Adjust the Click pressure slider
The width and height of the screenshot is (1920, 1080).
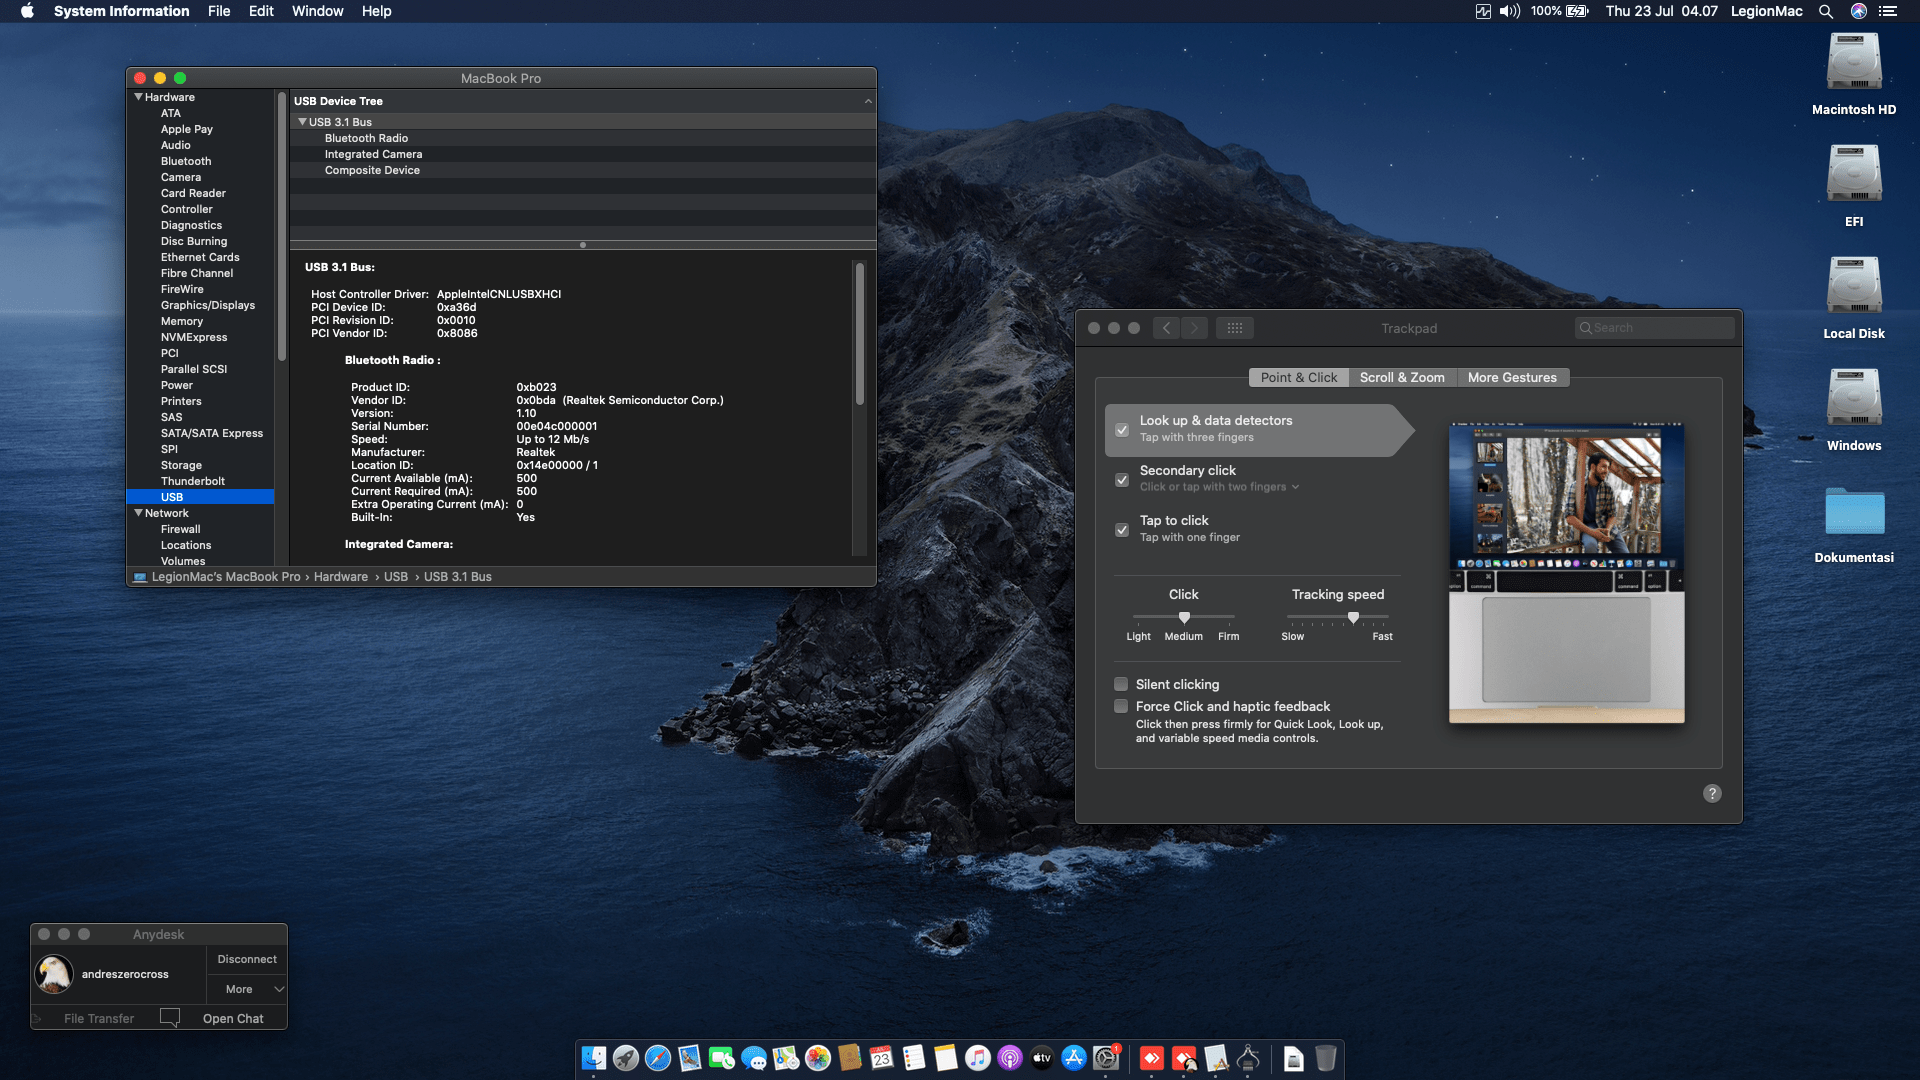1184,617
